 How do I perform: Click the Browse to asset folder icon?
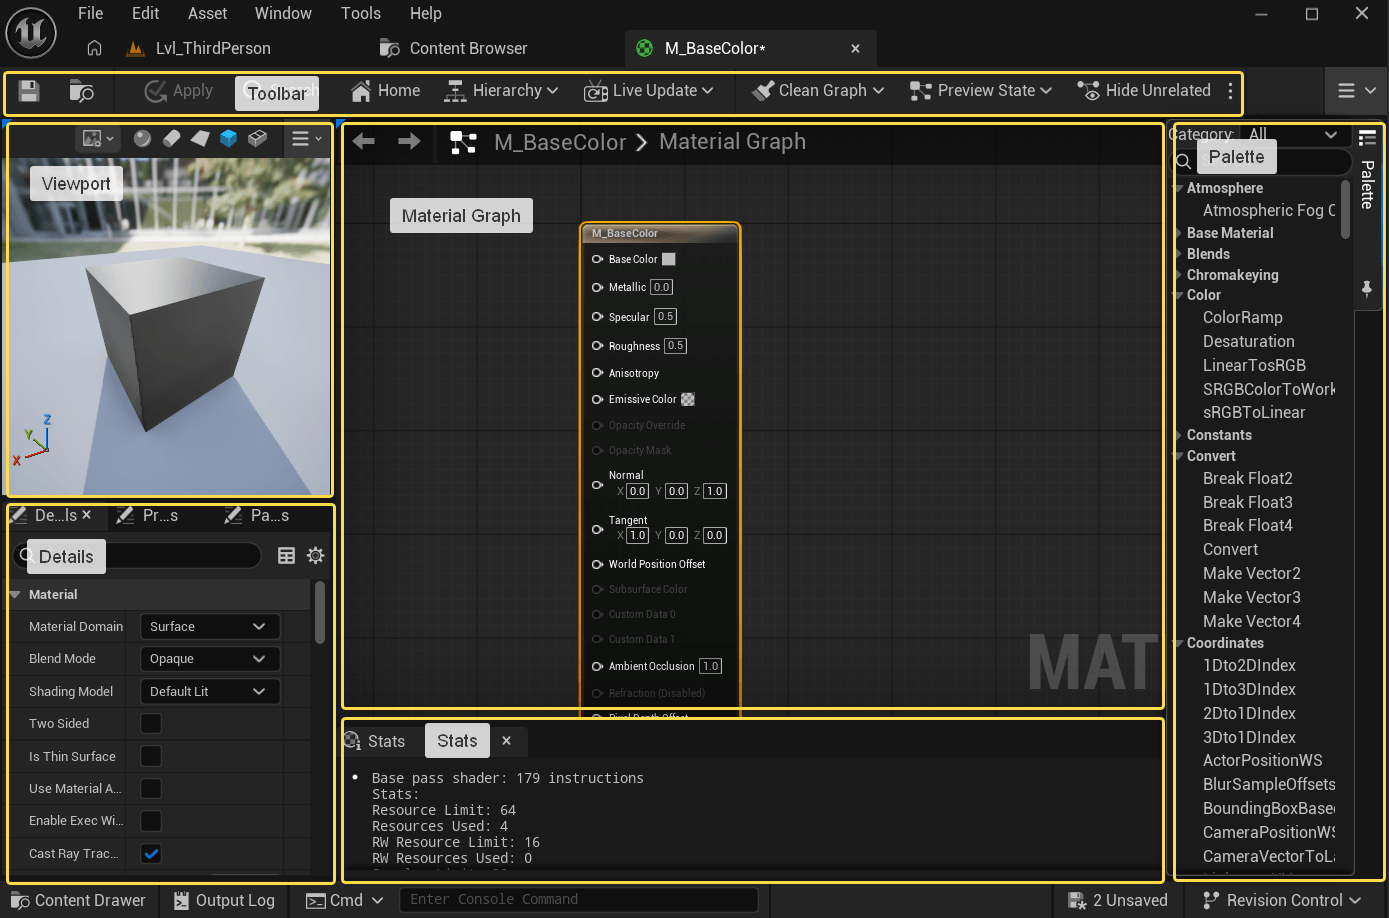[81, 91]
